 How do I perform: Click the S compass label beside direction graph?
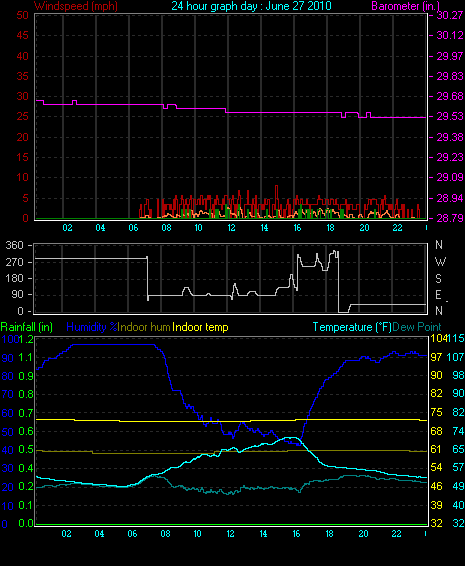tap(438, 279)
